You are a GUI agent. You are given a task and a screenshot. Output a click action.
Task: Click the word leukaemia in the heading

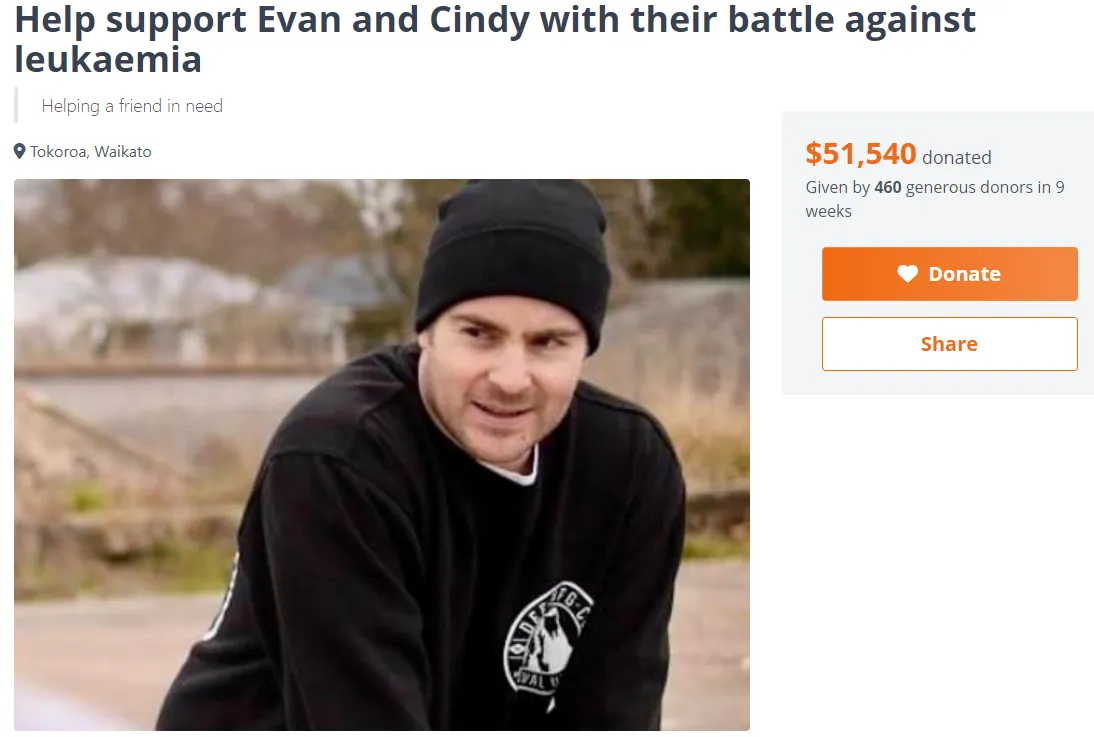point(108,59)
